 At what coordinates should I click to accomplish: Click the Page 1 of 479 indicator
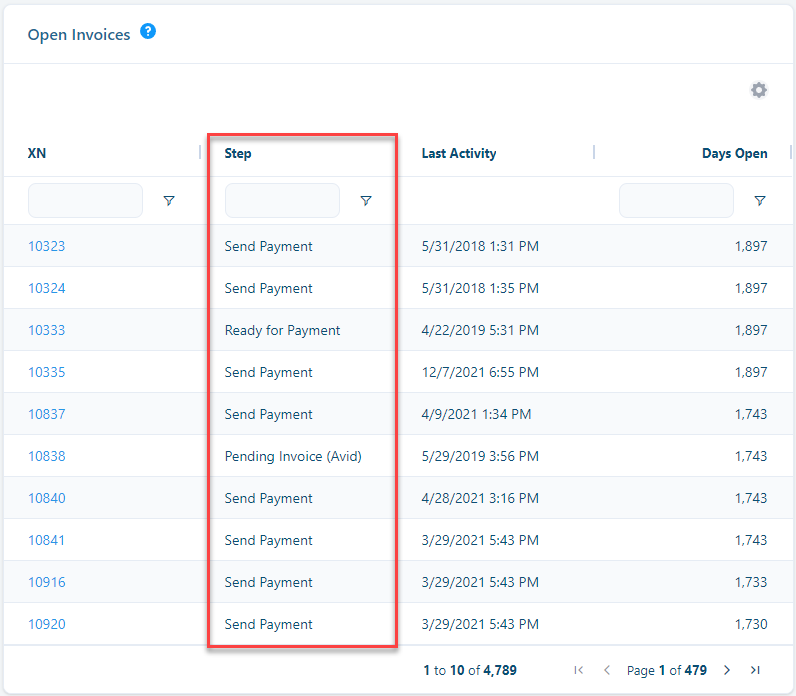coord(667,670)
